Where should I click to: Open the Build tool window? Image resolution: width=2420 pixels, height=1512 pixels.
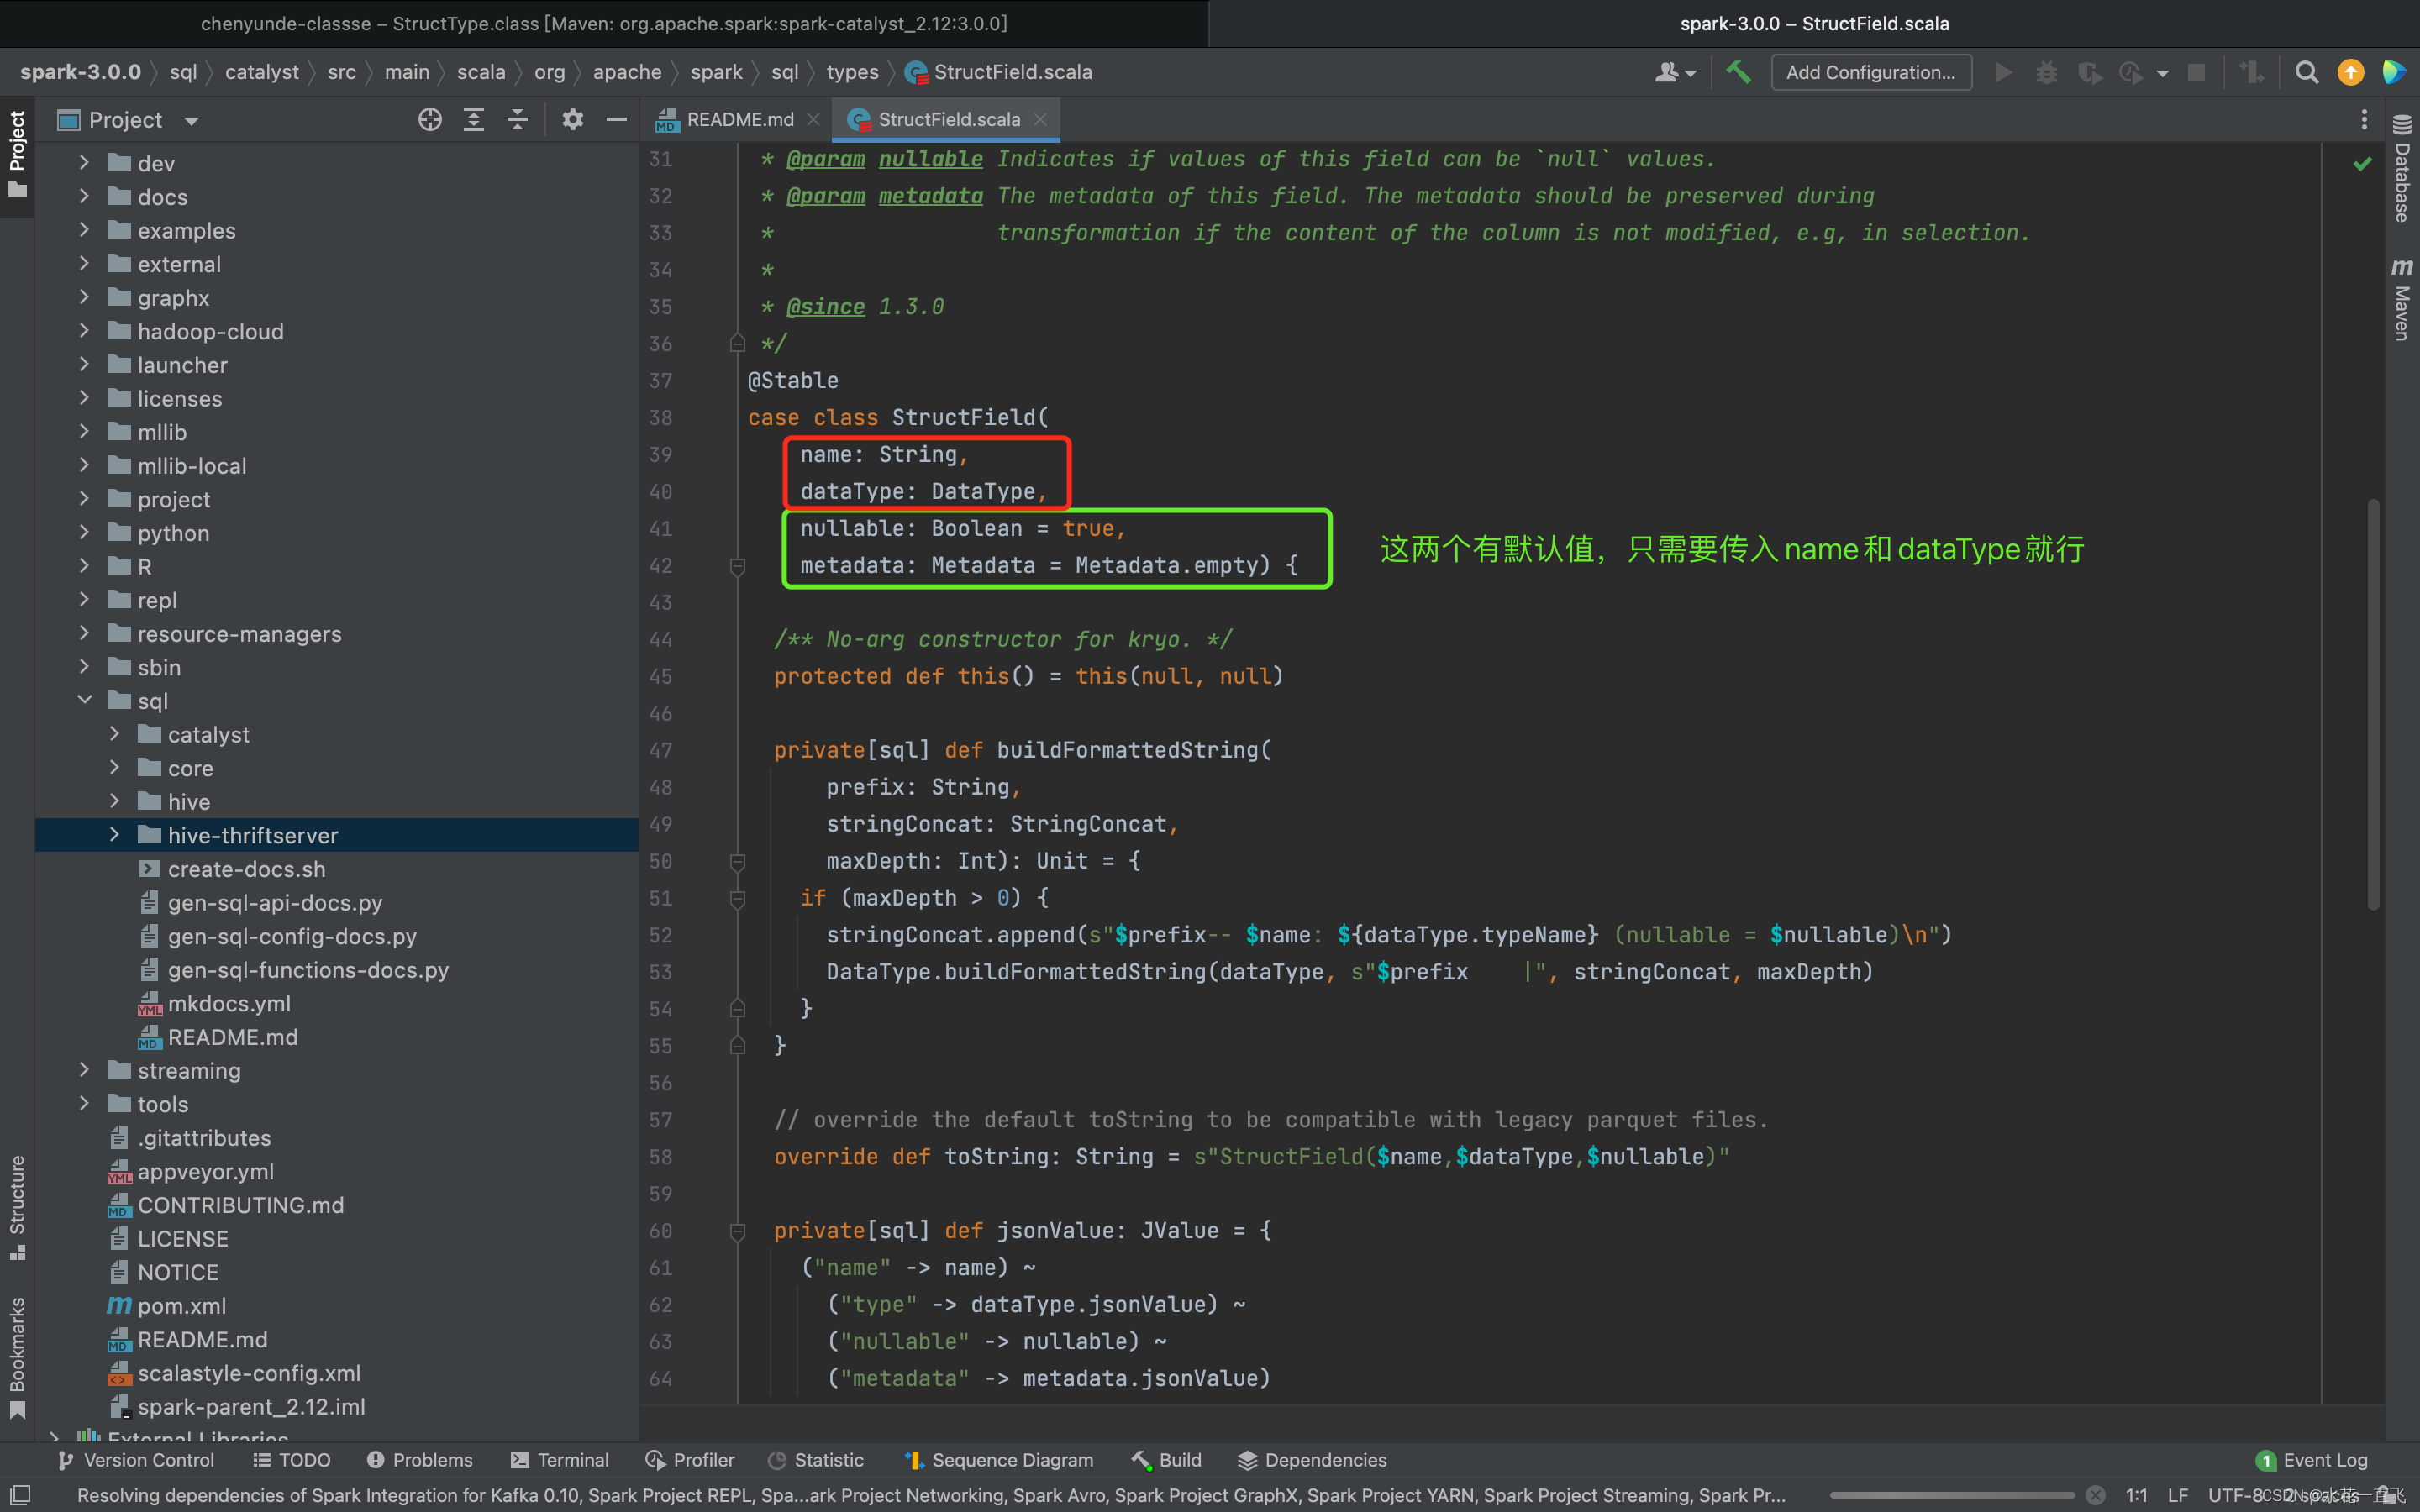[x=1167, y=1460]
